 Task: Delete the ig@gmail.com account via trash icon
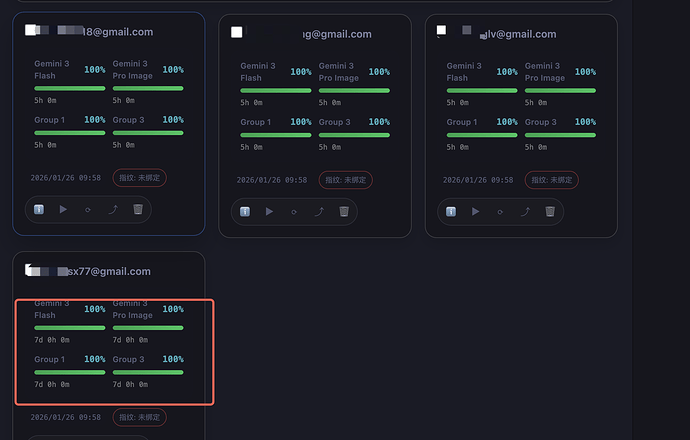pyautogui.click(x=344, y=211)
